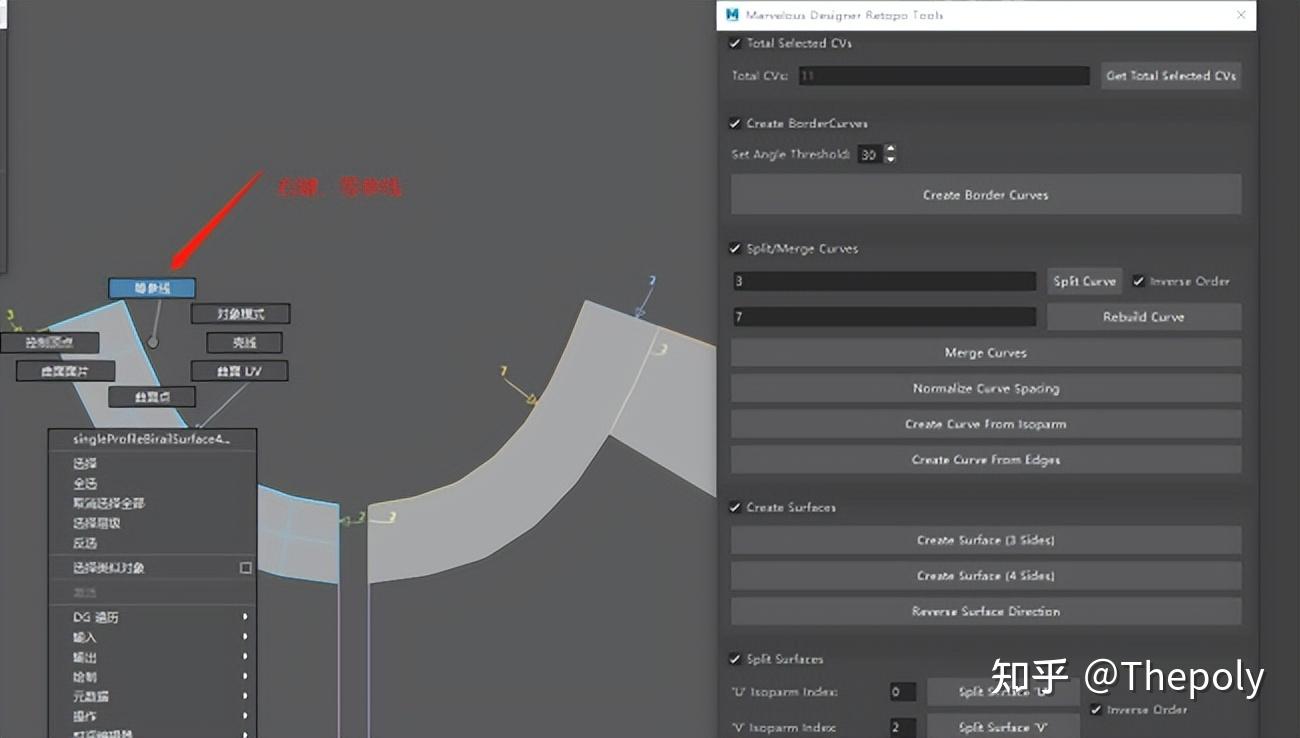Screen dimensions: 1300x738
Task: Choose 等参线 in the marking menu
Action: [152, 288]
